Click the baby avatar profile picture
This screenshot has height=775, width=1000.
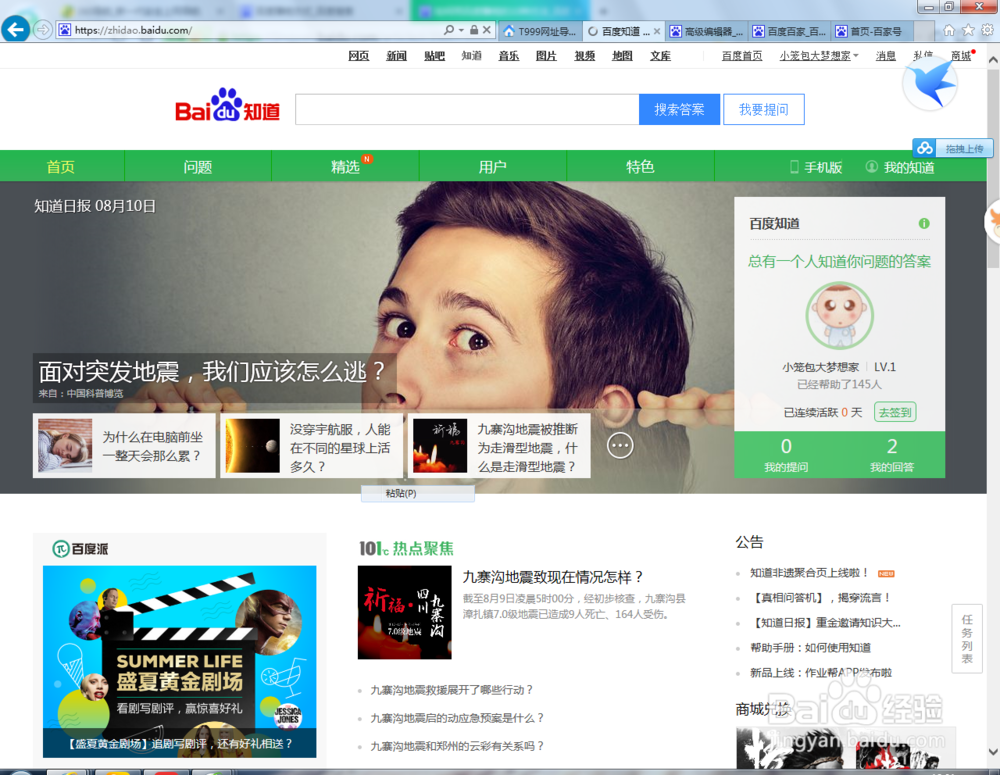(839, 315)
